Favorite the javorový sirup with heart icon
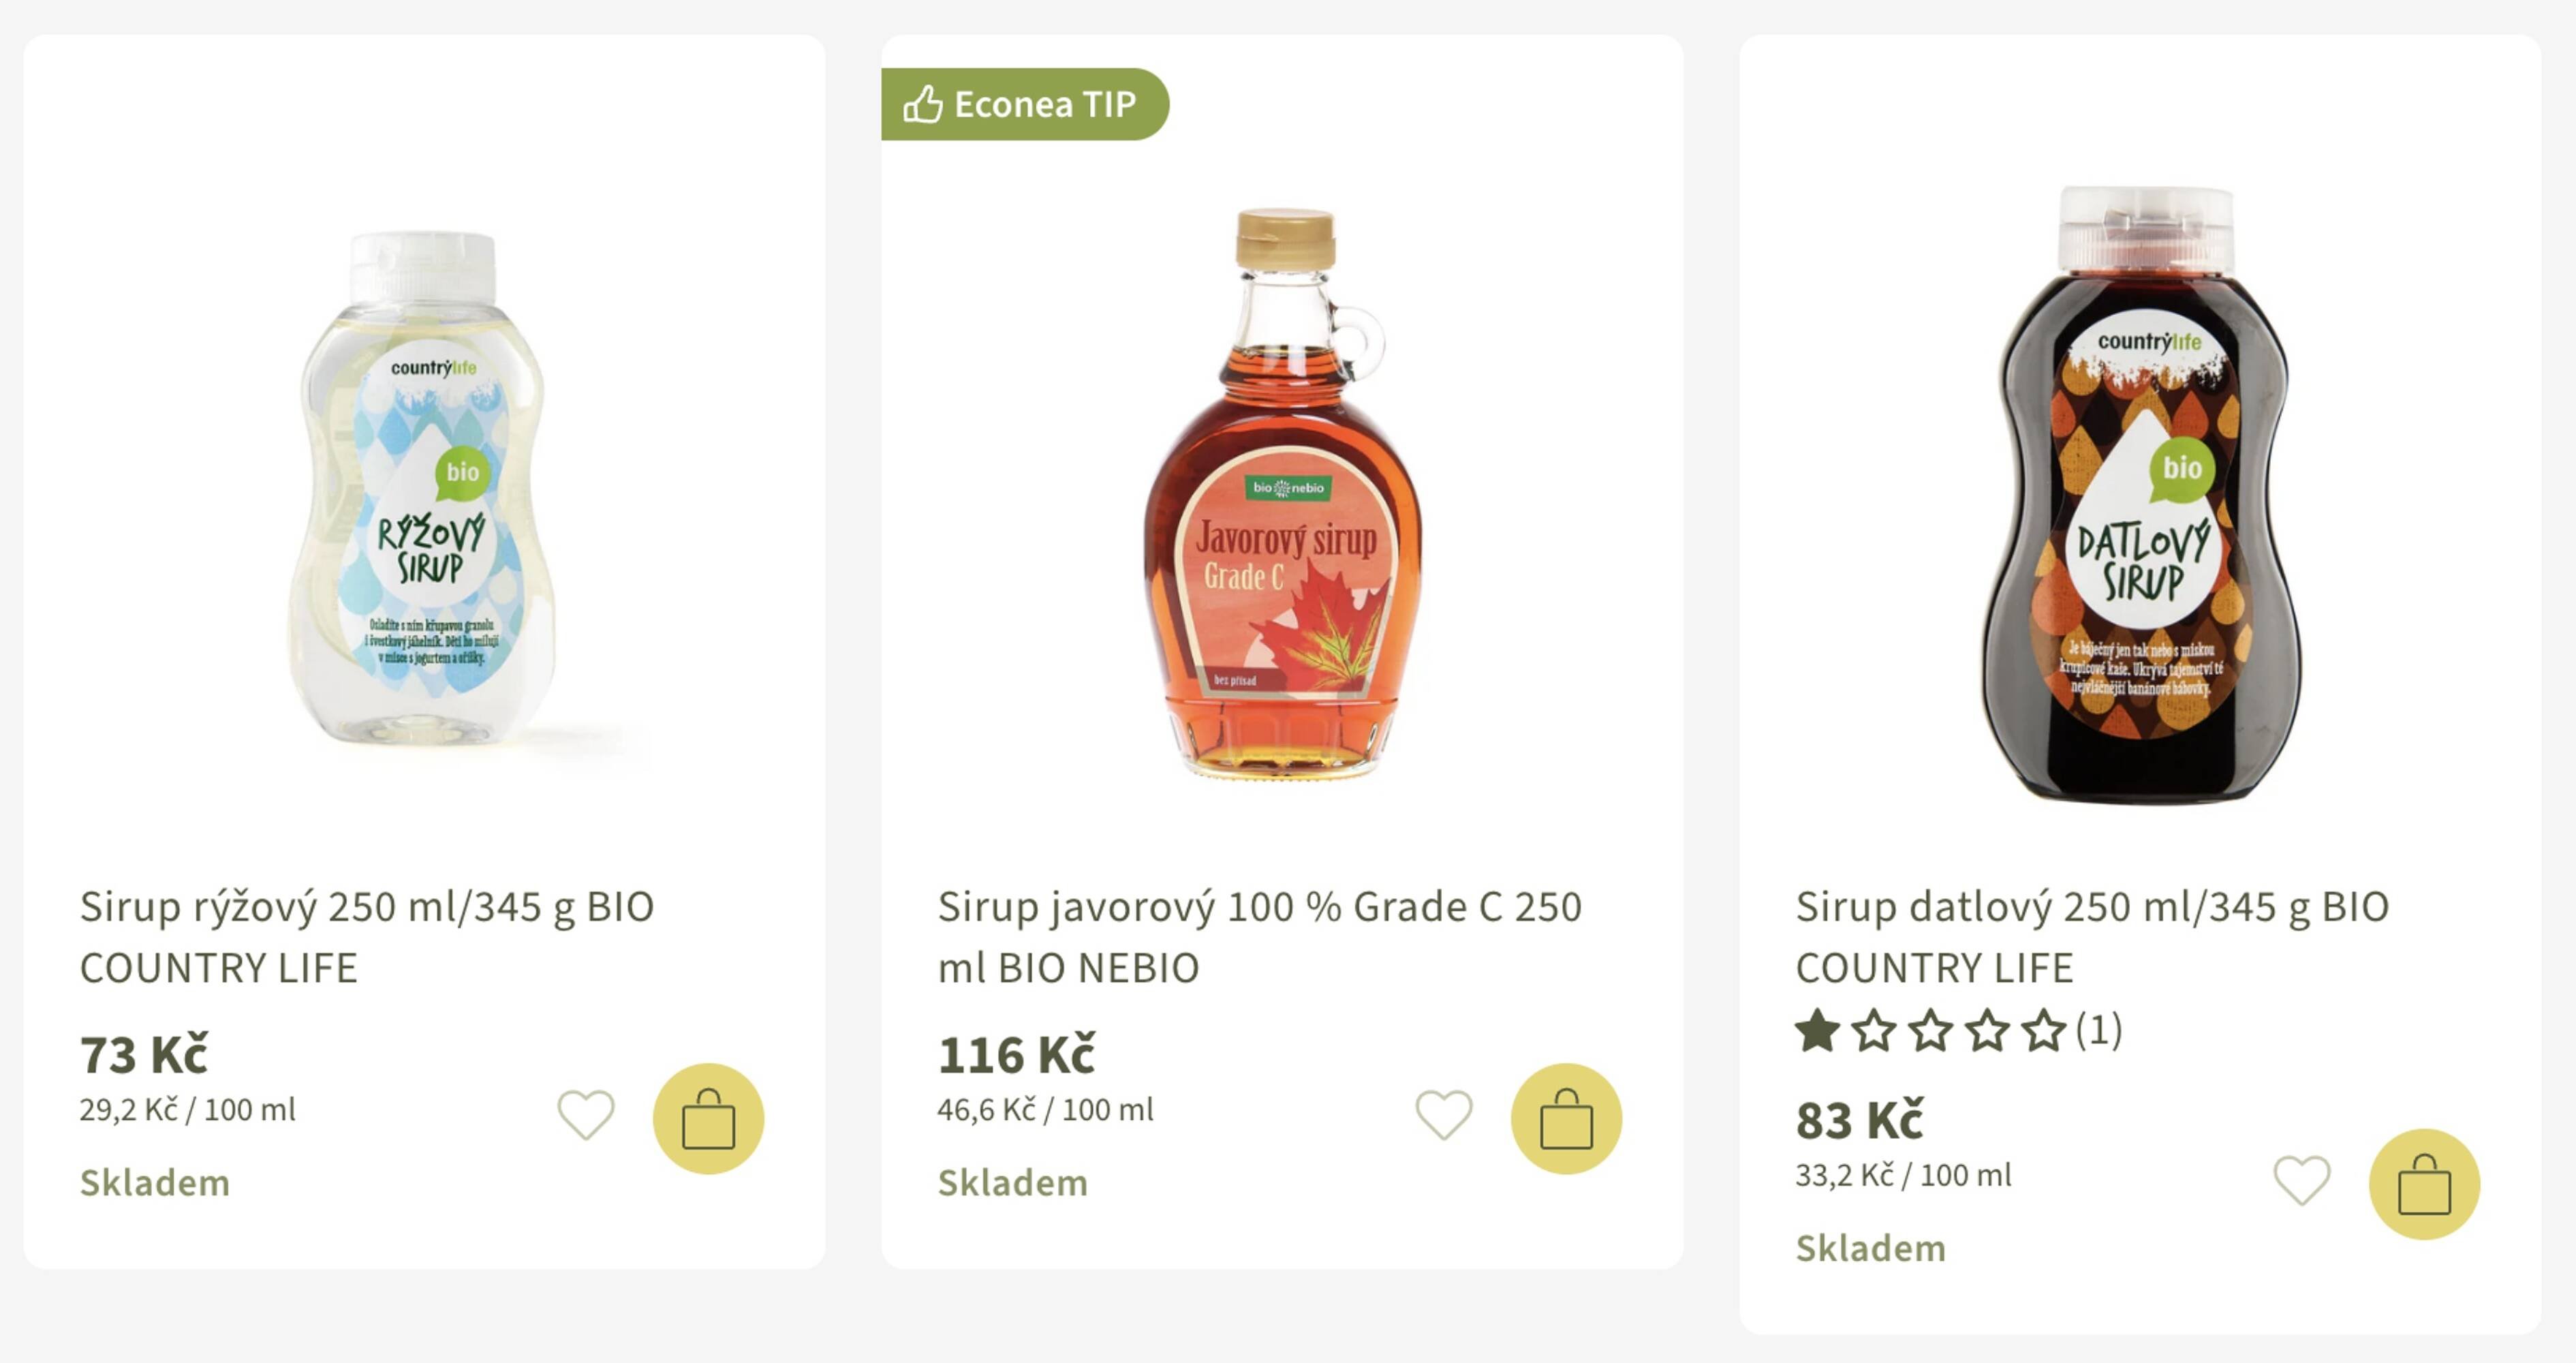The image size is (2576, 1363). click(1444, 1114)
